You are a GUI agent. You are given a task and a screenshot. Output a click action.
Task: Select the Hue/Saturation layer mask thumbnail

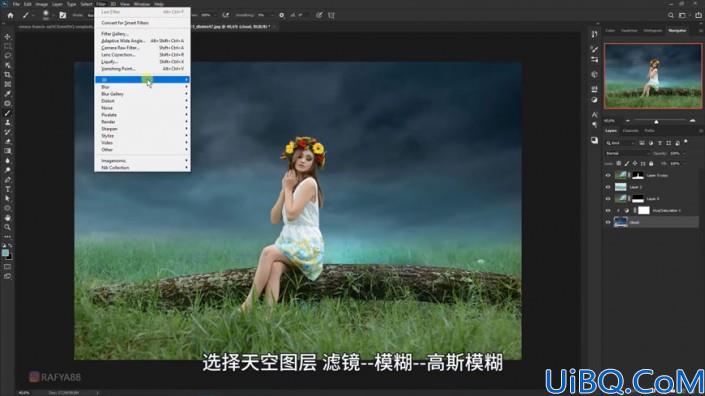(644, 210)
